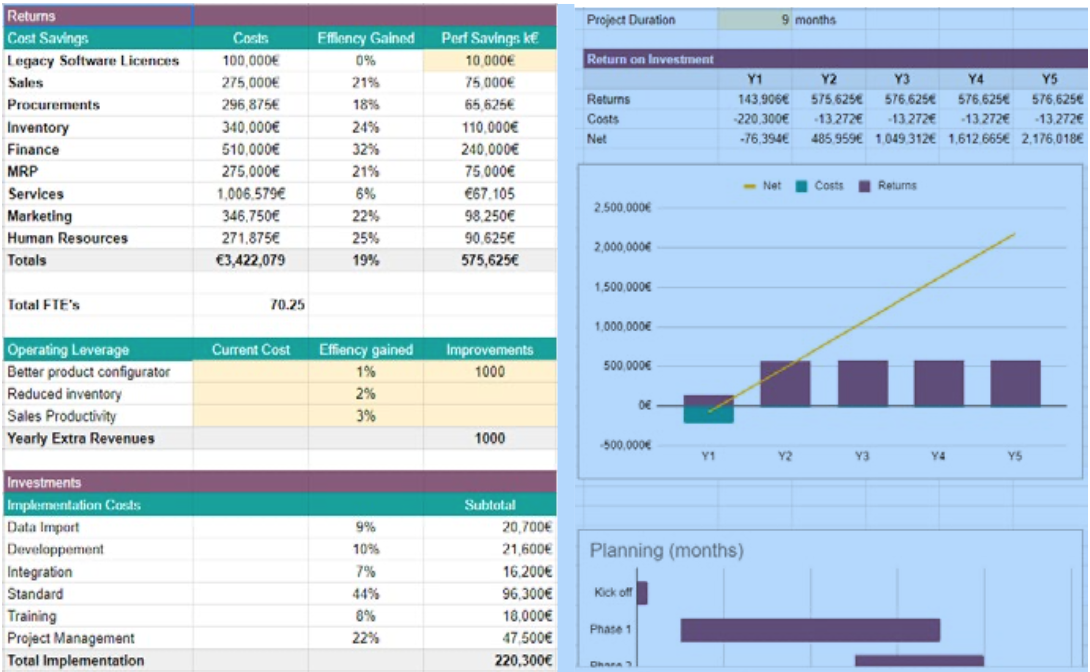Click the Y1 teal costs bar
This screenshot has height=672, width=1090.
point(708,414)
